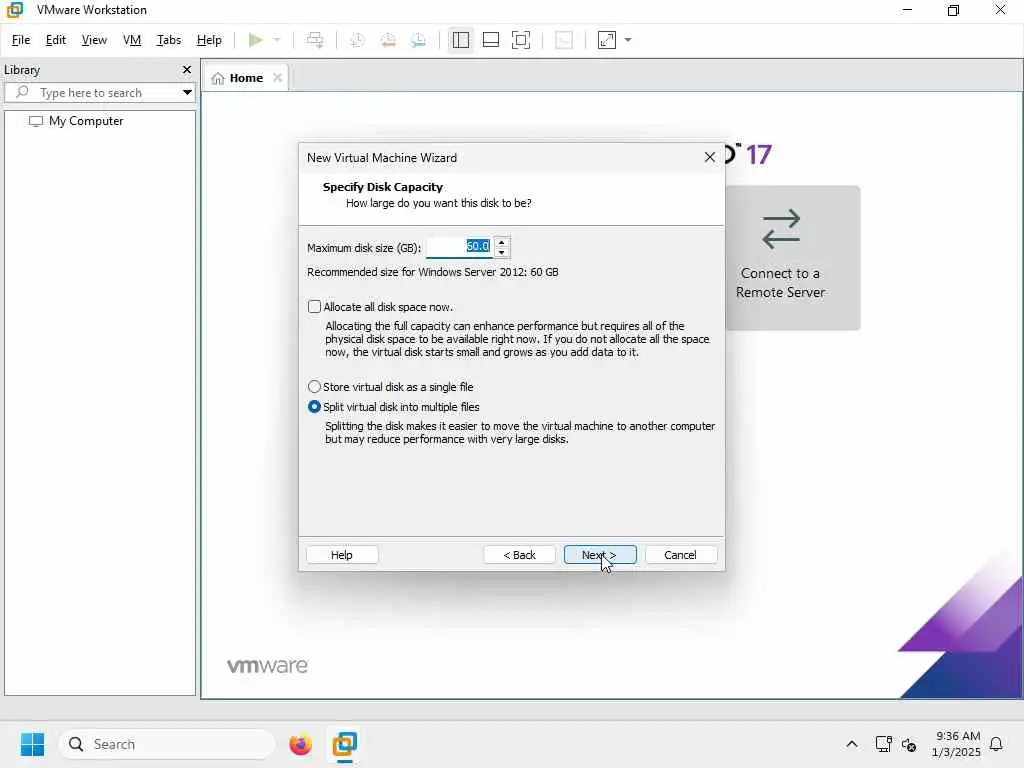
Task: Click the stretch guest display icon
Action: (607, 40)
